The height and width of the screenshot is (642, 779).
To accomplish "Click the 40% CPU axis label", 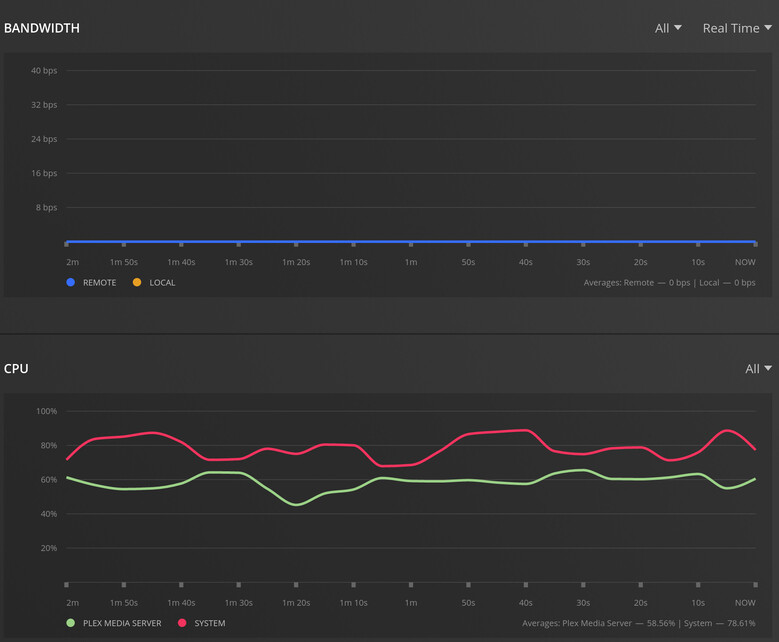I will point(49,514).
